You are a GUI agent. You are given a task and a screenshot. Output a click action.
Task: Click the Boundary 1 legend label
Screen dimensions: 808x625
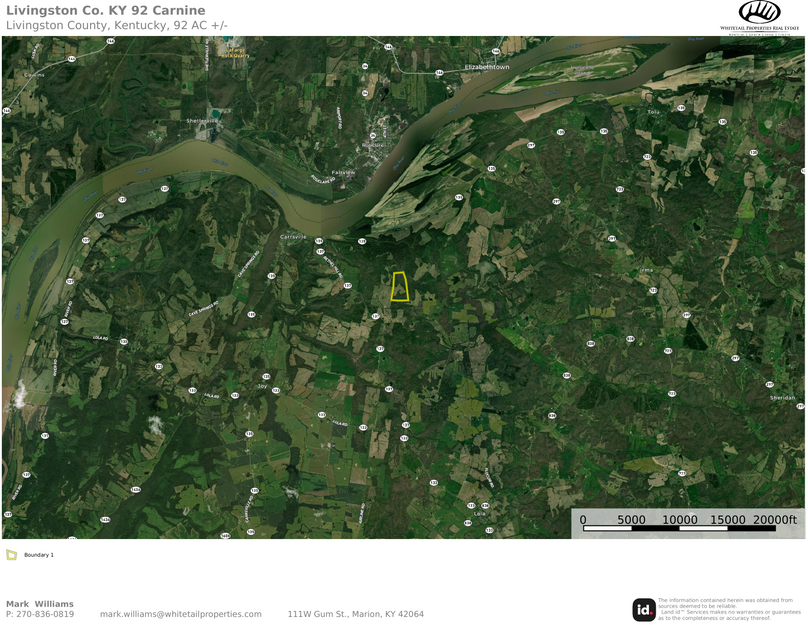(39, 555)
